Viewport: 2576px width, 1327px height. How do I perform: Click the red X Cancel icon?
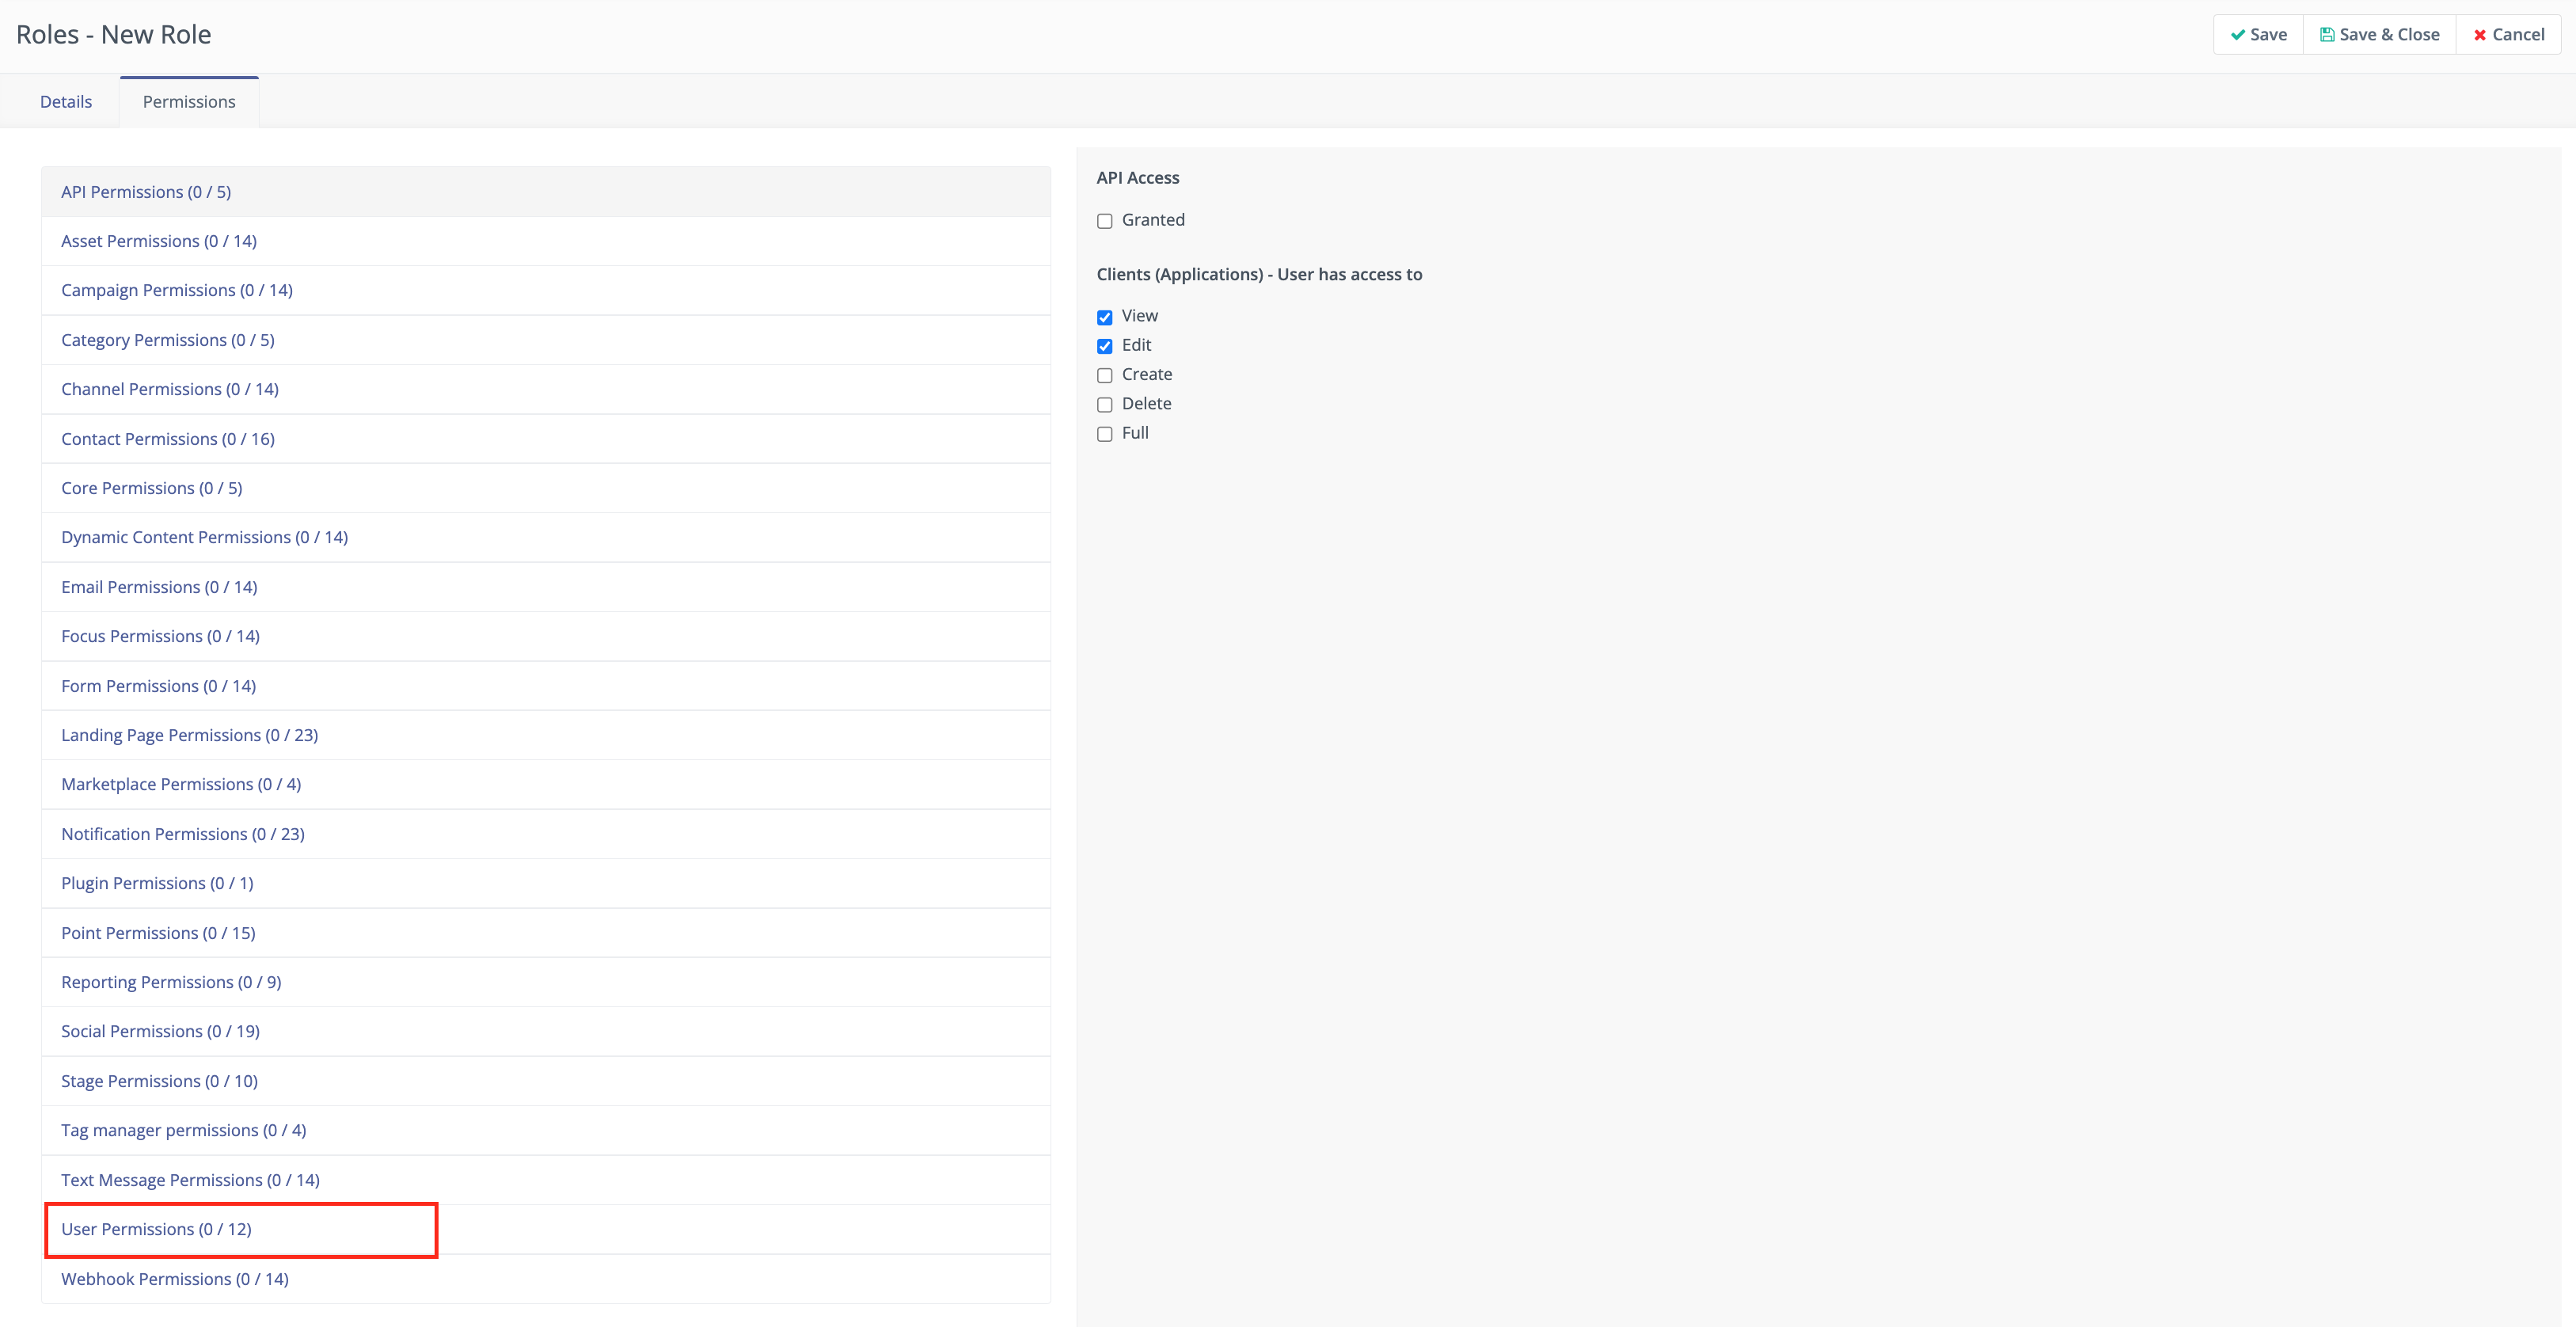pyautogui.click(x=2479, y=35)
